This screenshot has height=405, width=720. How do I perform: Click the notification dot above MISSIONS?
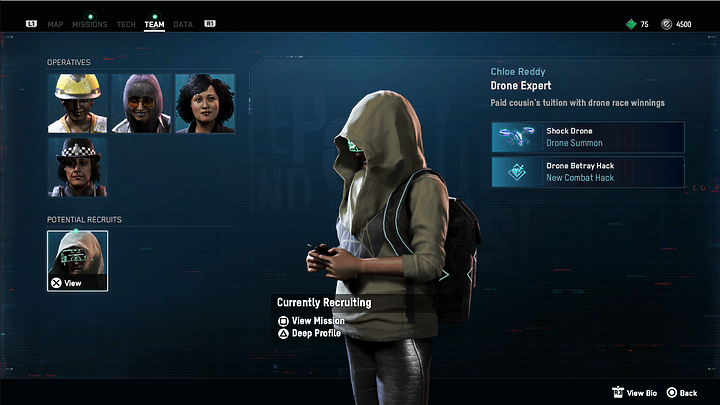point(90,17)
